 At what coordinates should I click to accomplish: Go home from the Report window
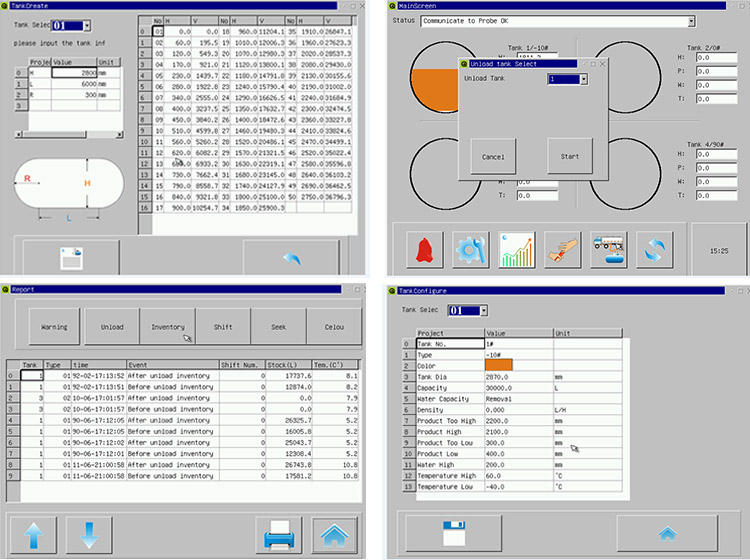pyautogui.click(x=334, y=534)
